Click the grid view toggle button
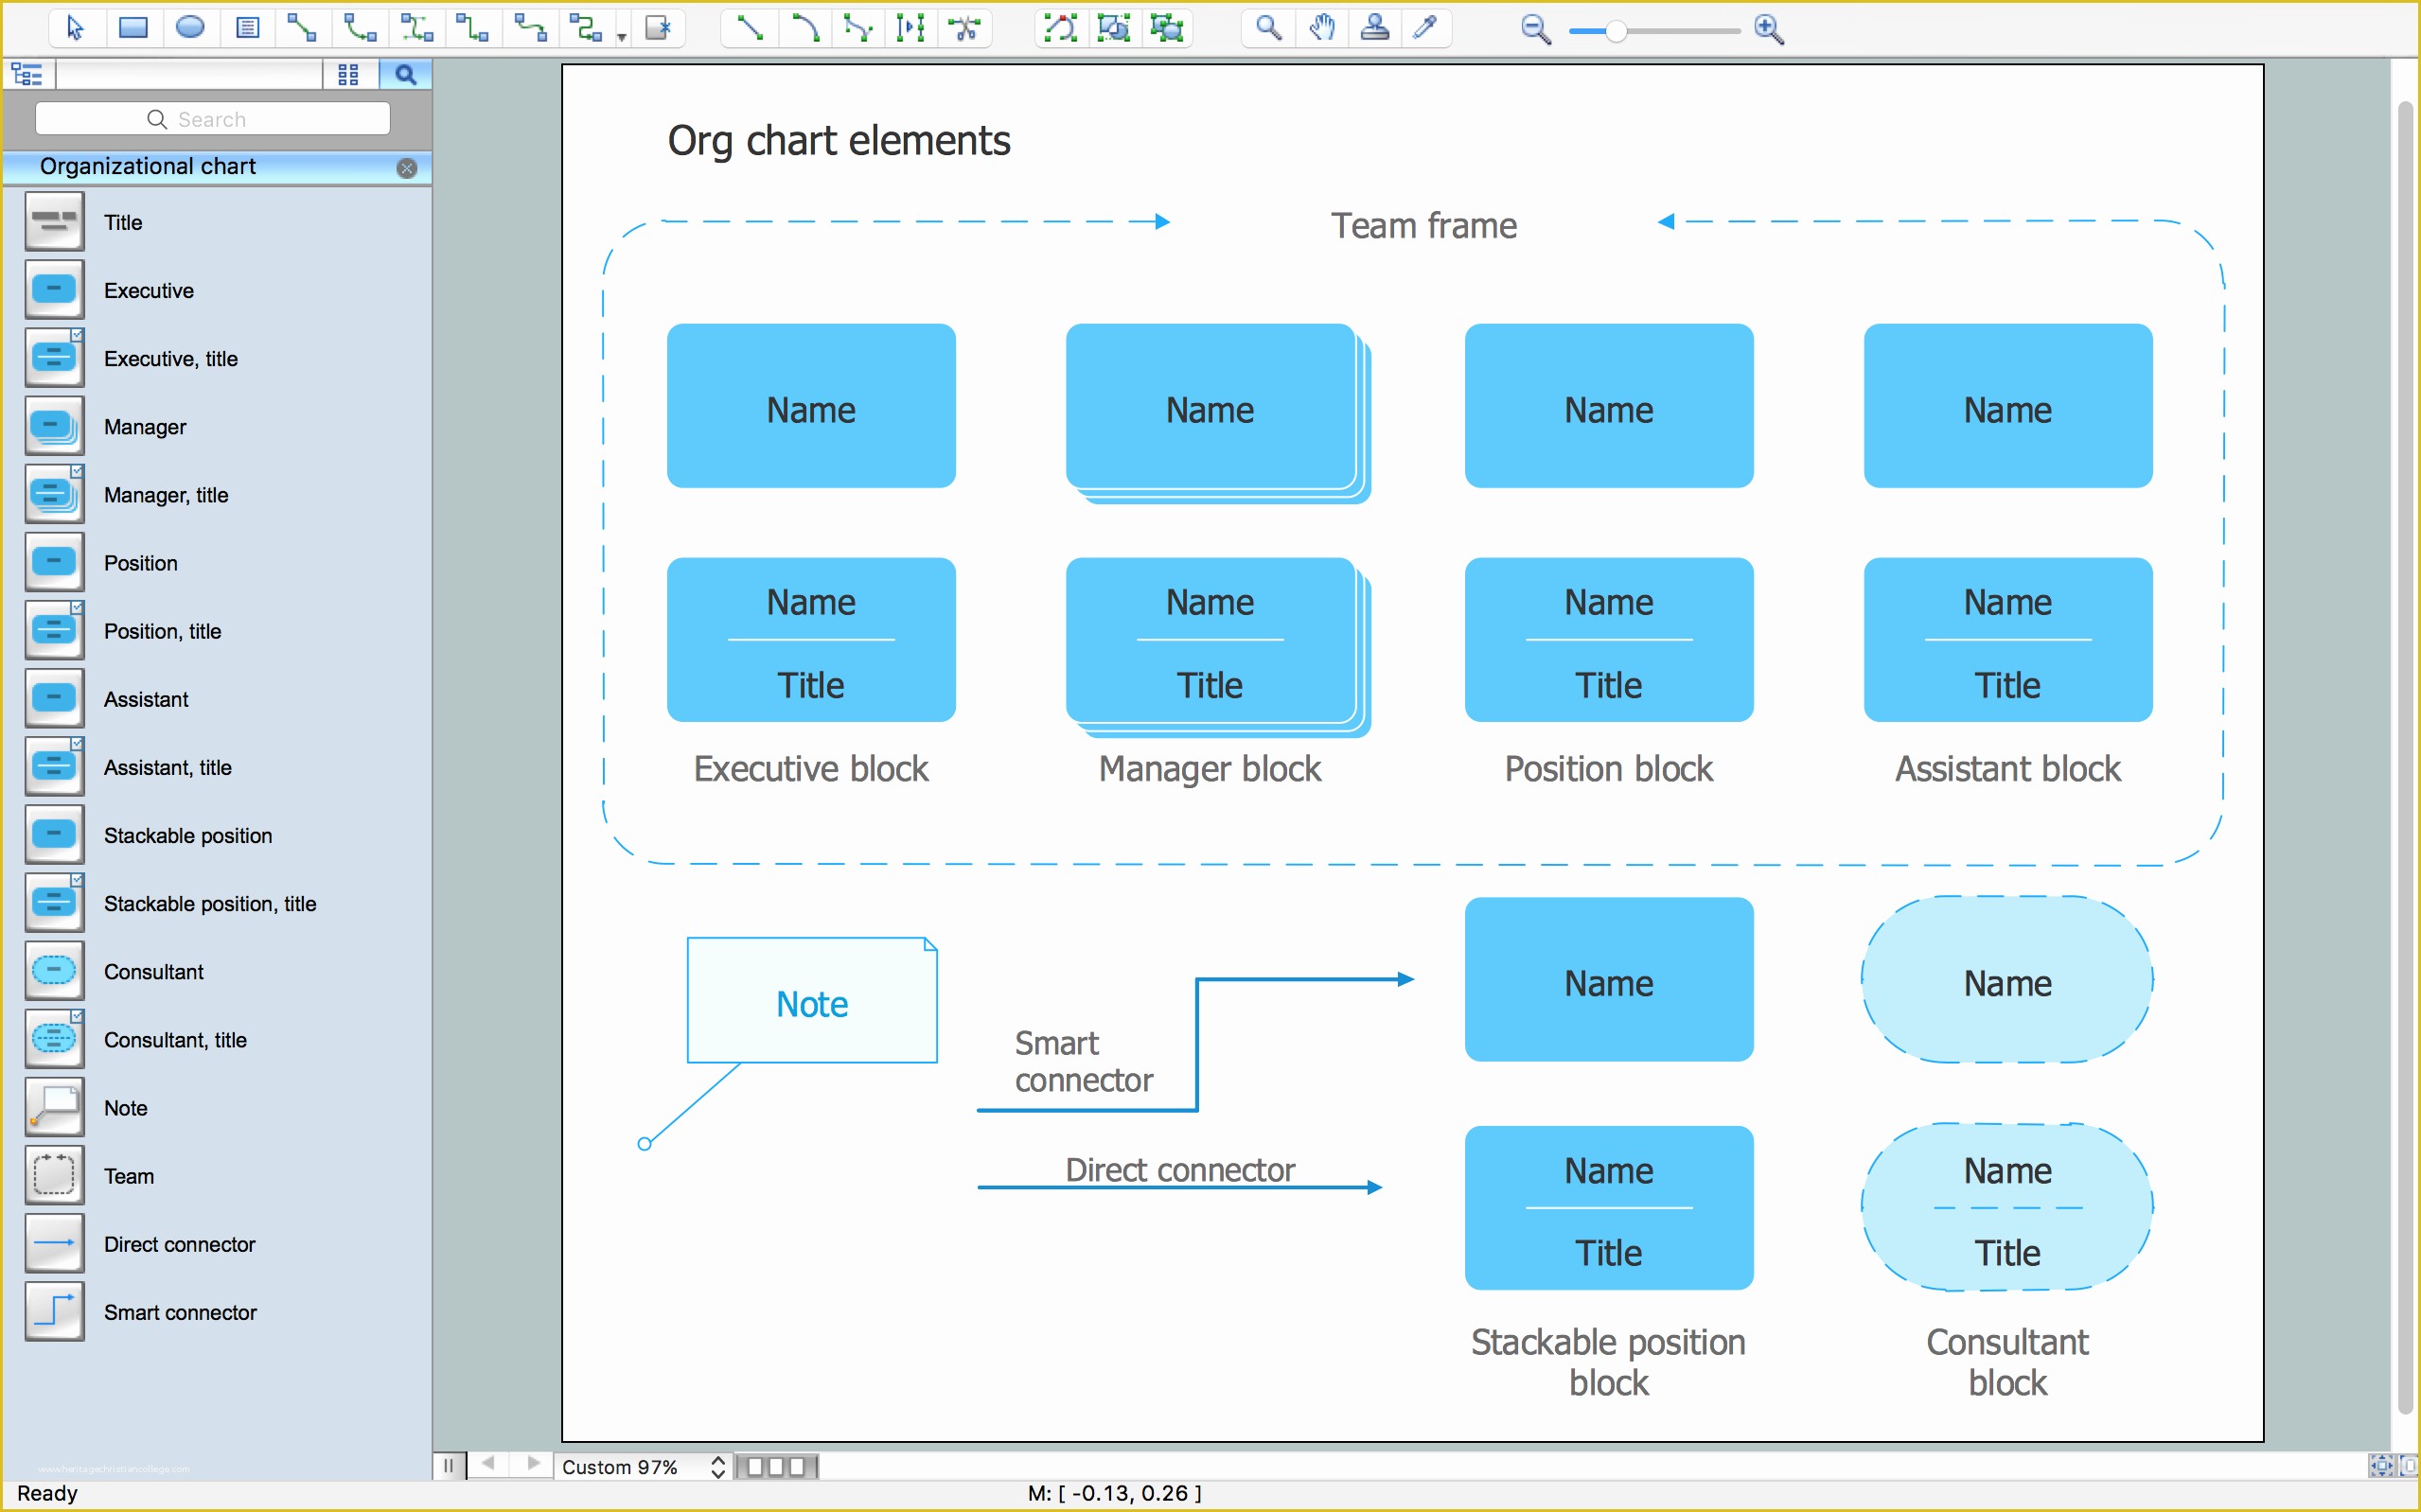The width and height of the screenshot is (2421, 1512). [348, 77]
